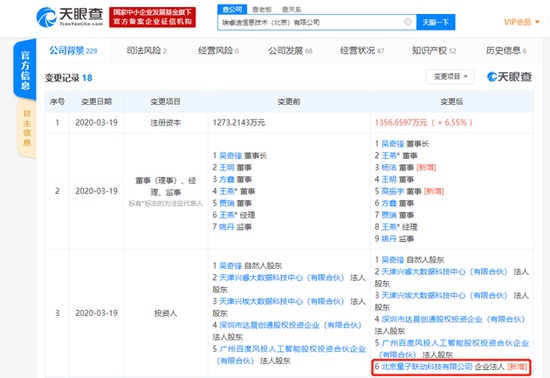Open the 司法风险 tab
550x378 pixels.
tap(146, 50)
